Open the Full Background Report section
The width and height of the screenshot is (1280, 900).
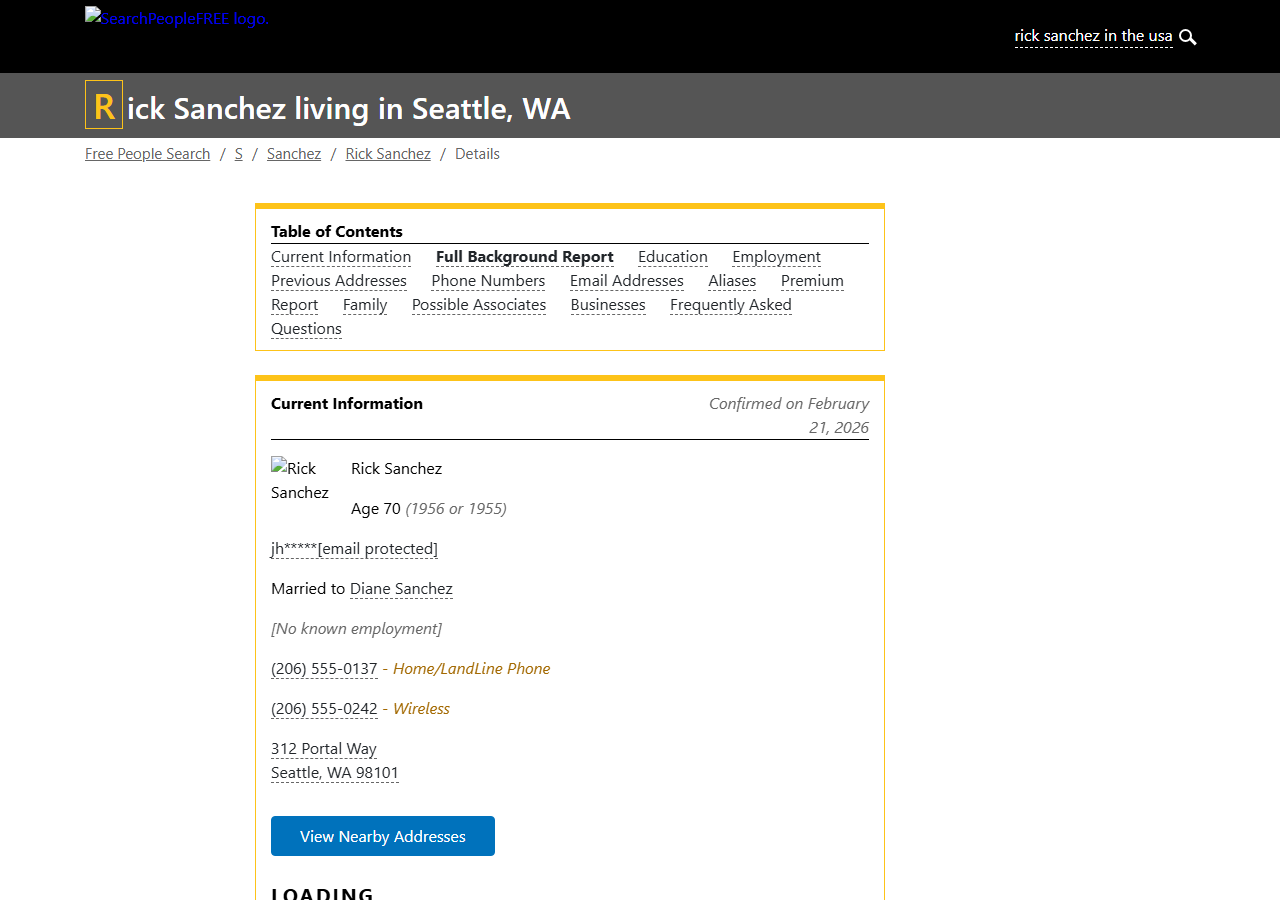[524, 257]
